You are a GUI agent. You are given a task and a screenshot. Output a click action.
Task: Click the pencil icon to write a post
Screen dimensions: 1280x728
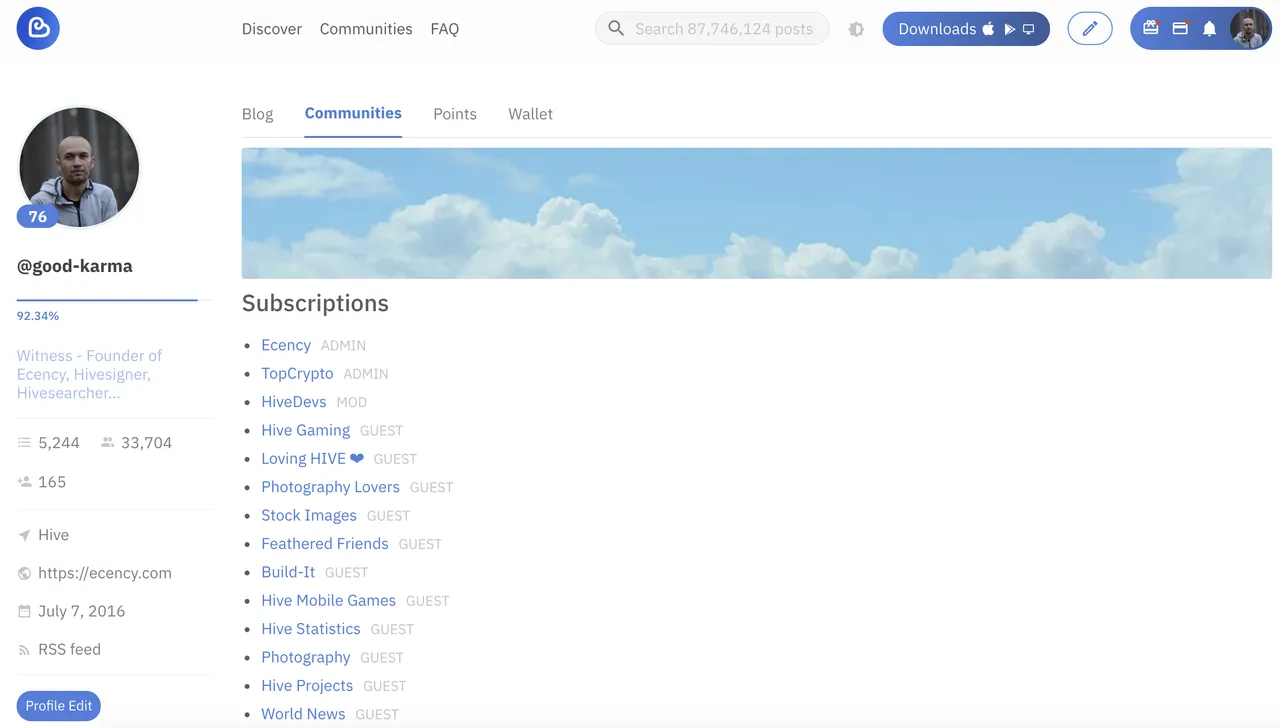pyautogui.click(x=1090, y=29)
